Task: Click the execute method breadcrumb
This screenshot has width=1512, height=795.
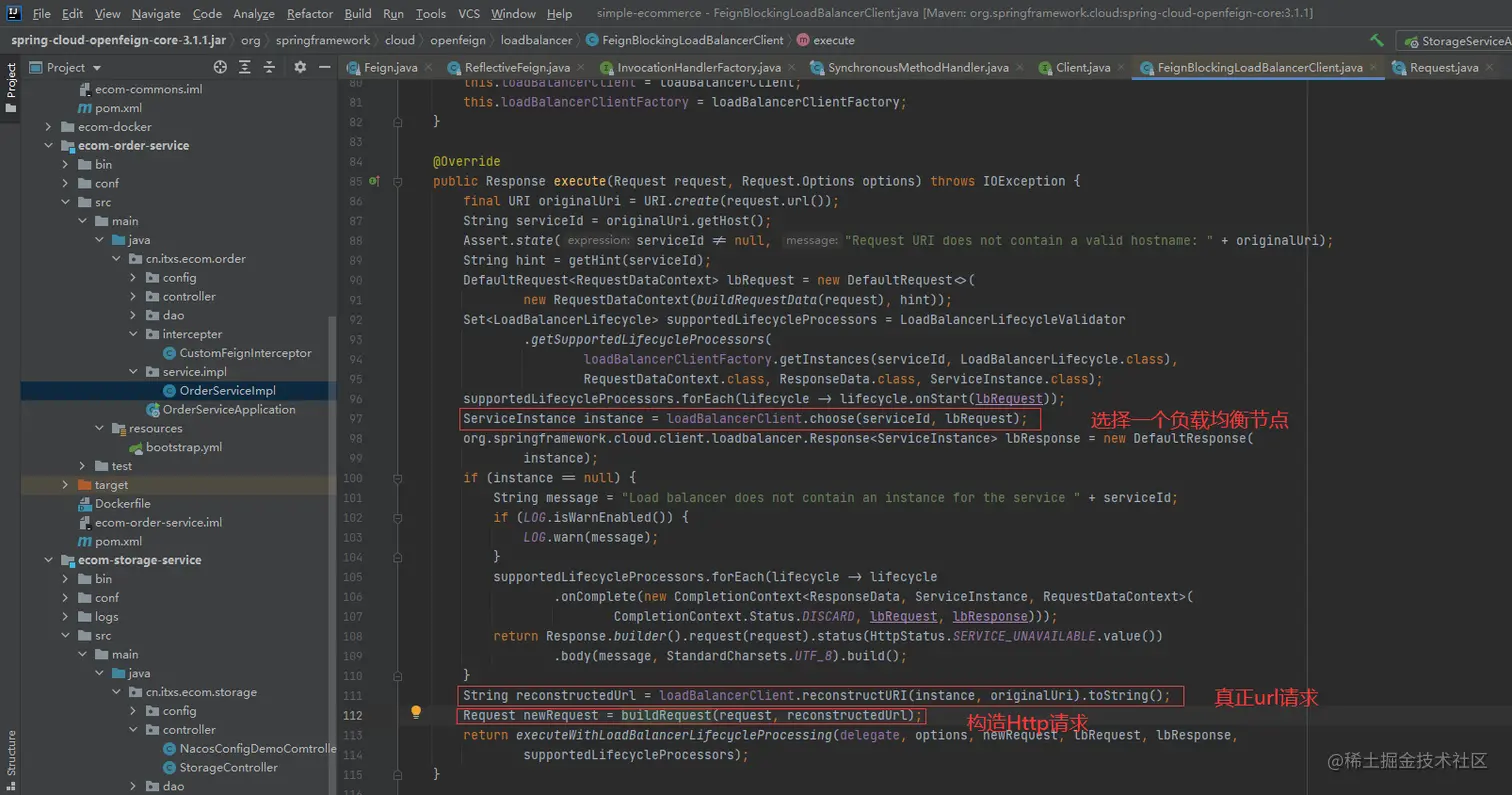Action: click(826, 41)
